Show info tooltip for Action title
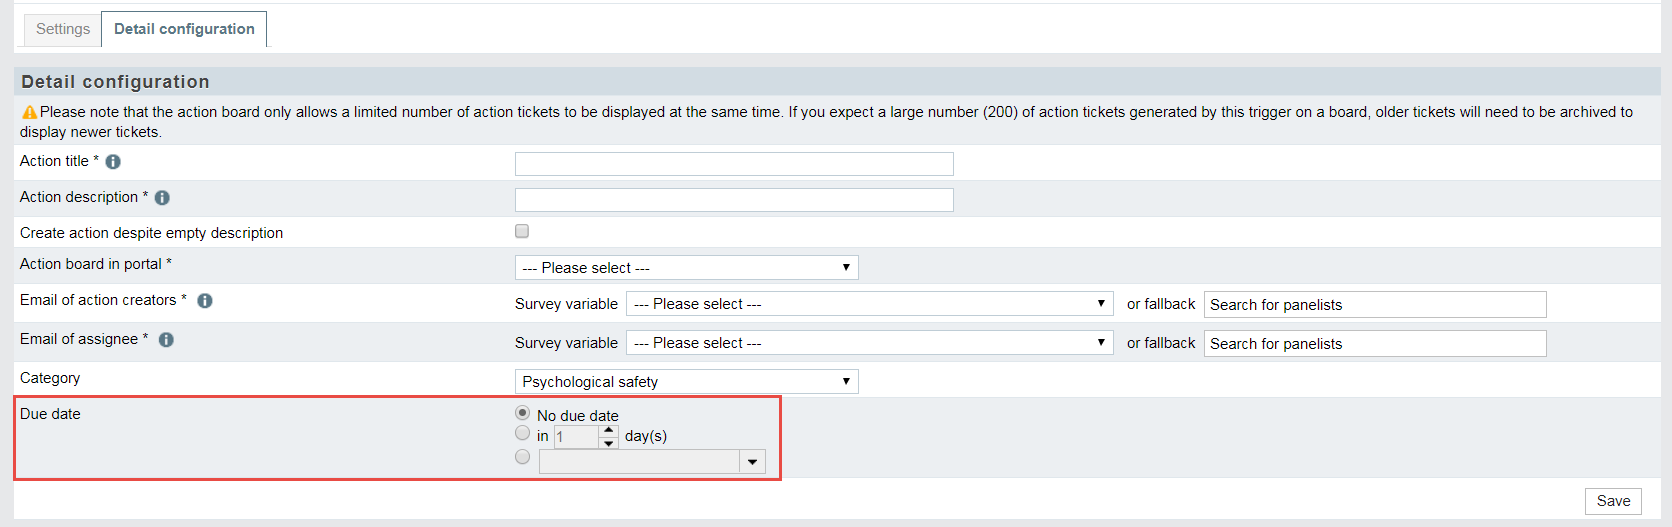The width and height of the screenshot is (1672, 527). point(113,162)
